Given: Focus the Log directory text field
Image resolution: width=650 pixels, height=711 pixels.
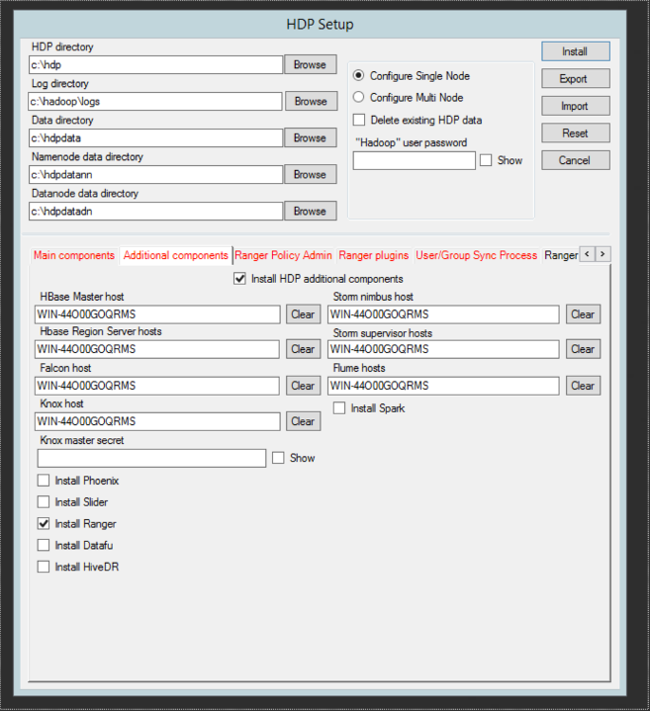Looking at the screenshot, I should 155,101.
